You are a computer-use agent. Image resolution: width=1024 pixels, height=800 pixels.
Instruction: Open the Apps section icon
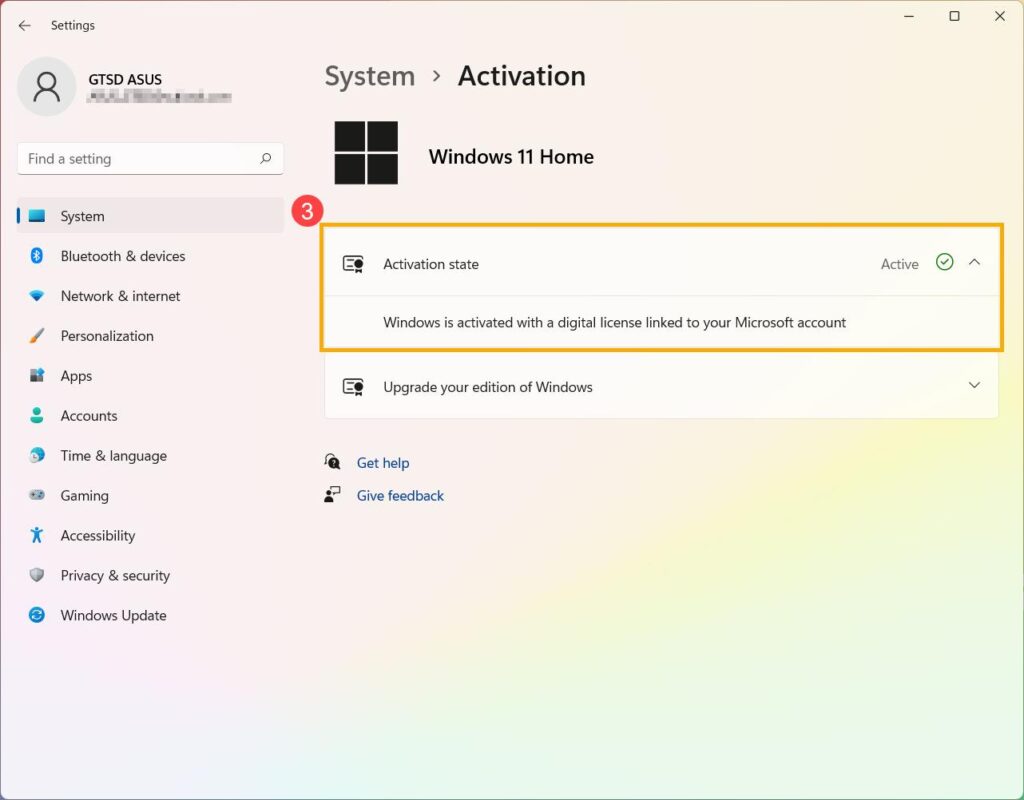[x=35, y=376]
